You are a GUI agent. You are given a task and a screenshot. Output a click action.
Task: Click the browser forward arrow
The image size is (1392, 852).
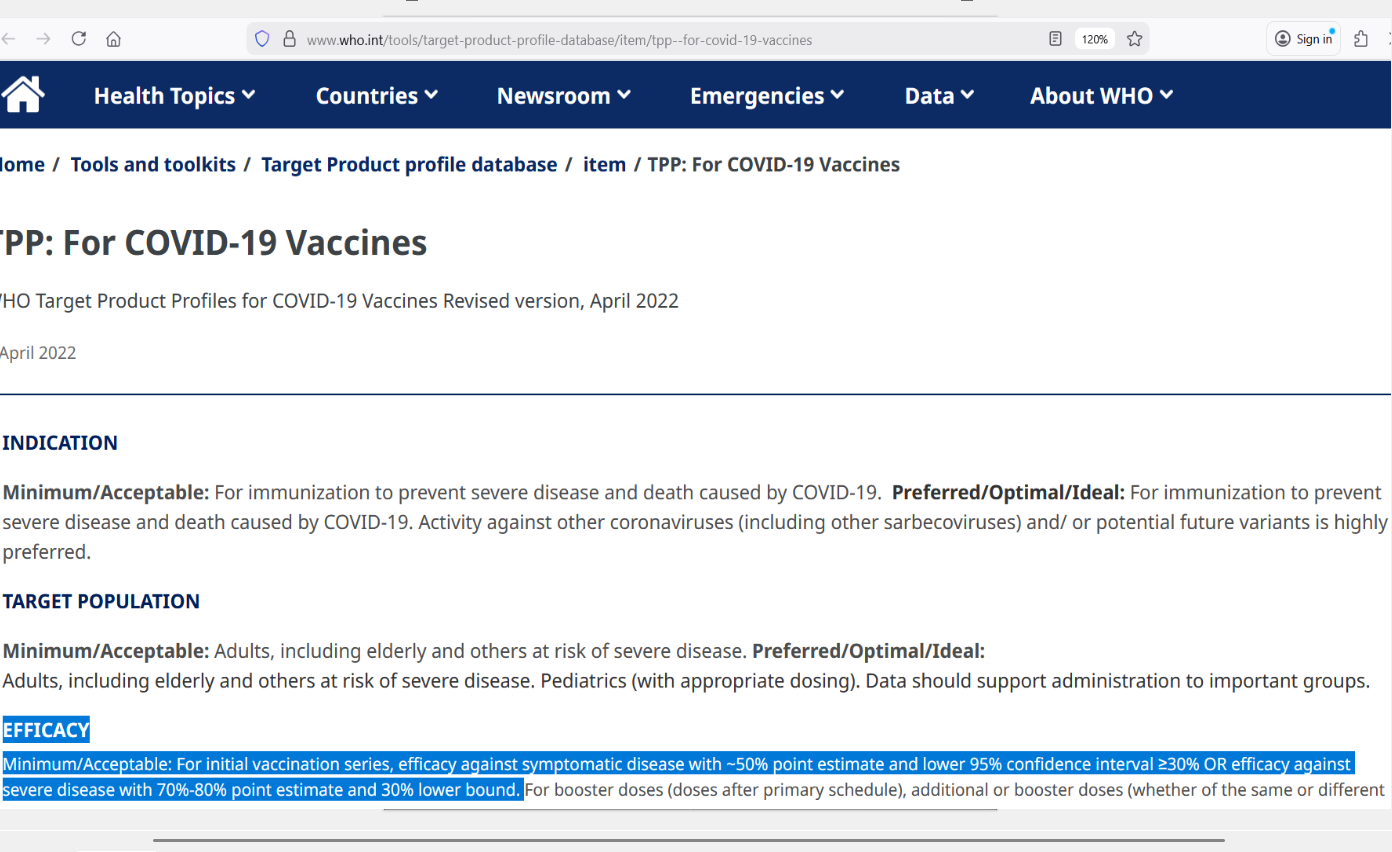[43, 39]
